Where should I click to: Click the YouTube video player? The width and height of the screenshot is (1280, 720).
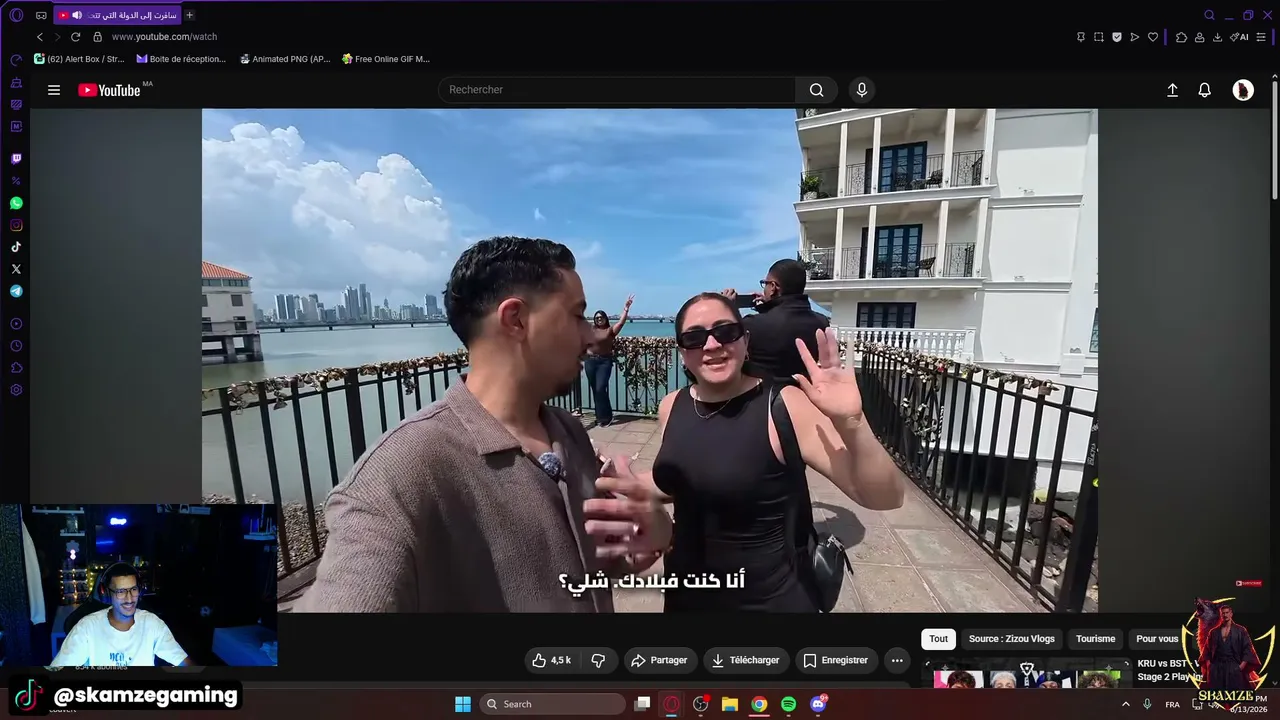point(650,360)
